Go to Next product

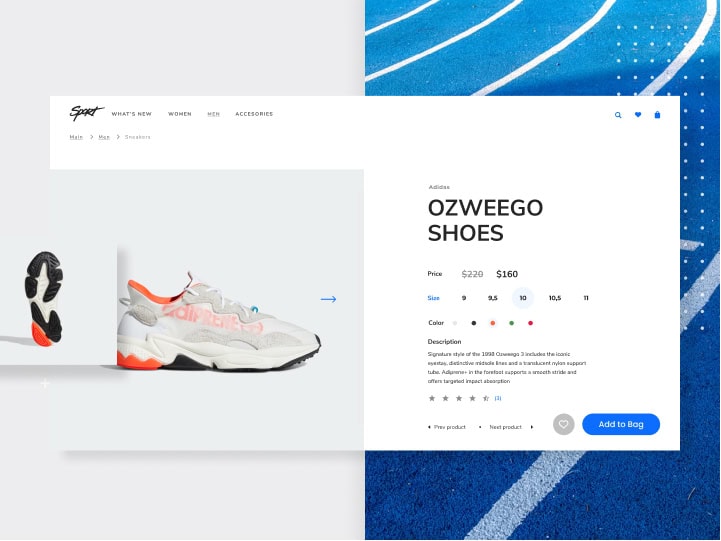(x=505, y=427)
